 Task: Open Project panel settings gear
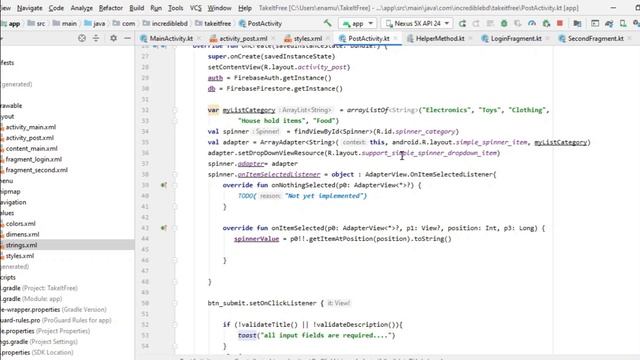pos(113,38)
